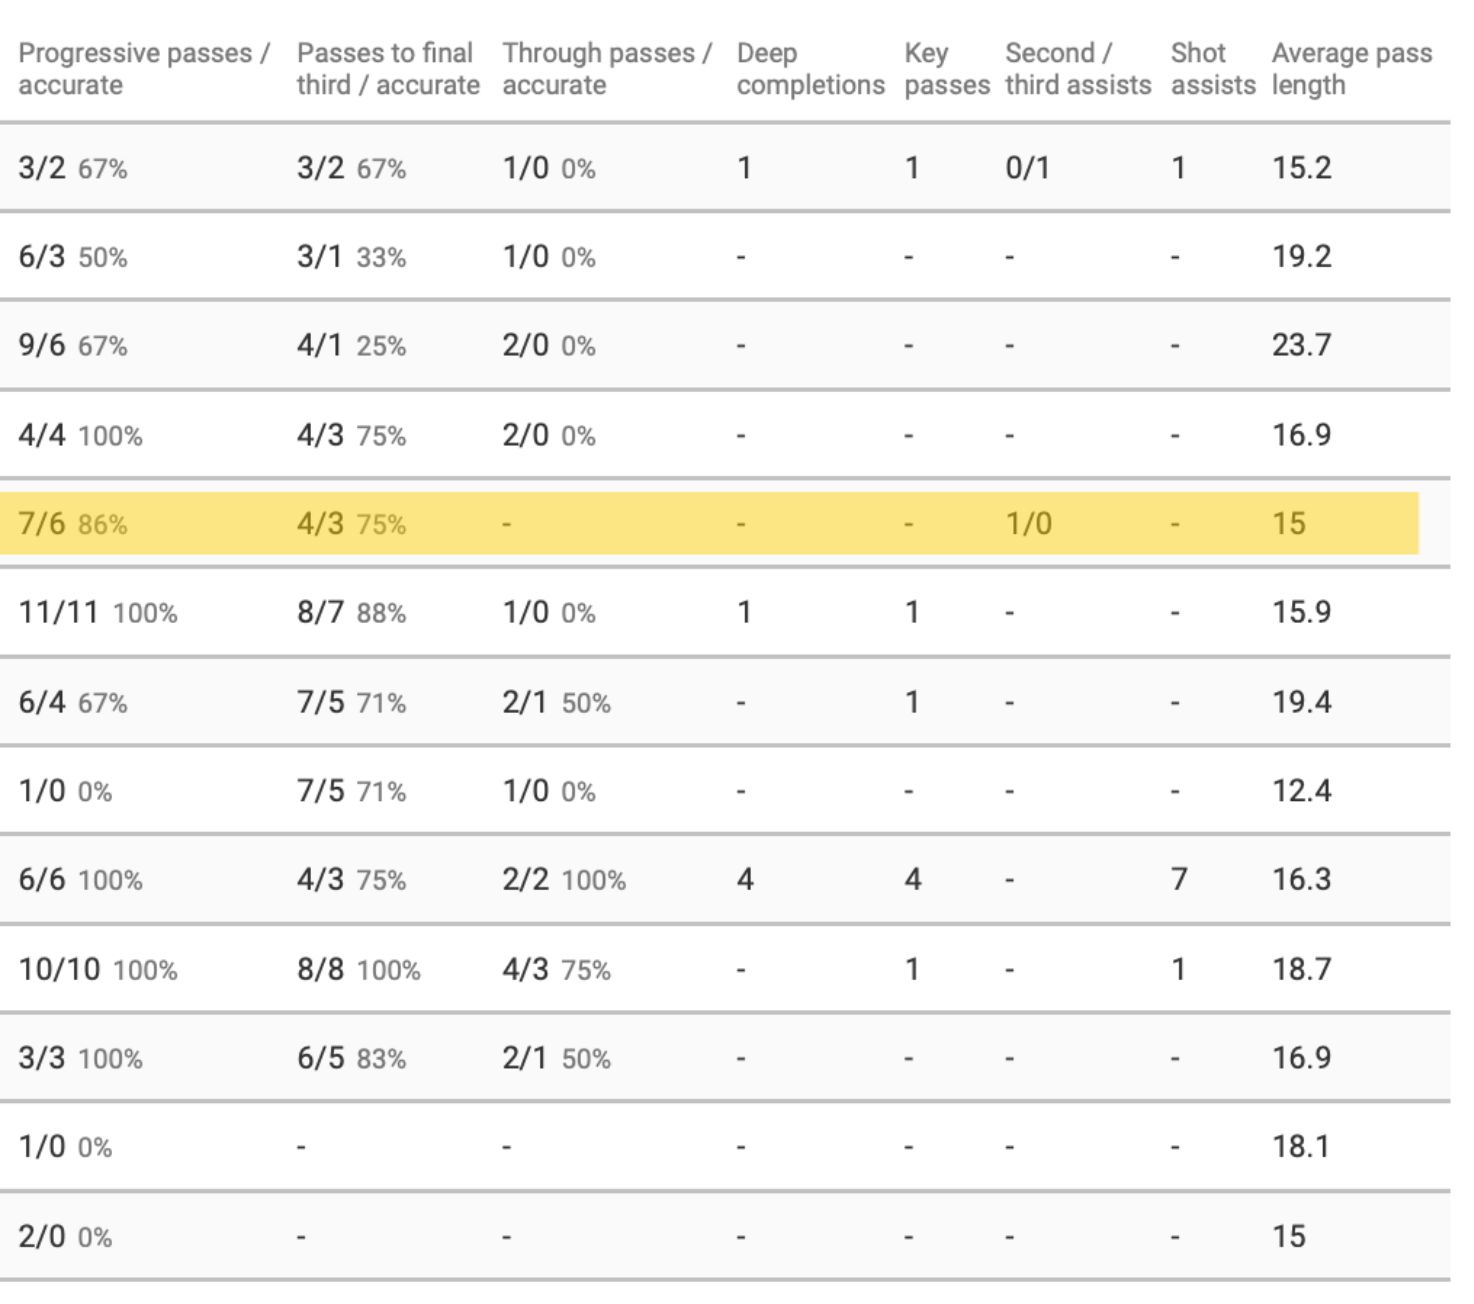This screenshot has height=1304, width=1474.
Task: Click the Passes to final third header
Action: (x=387, y=68)
